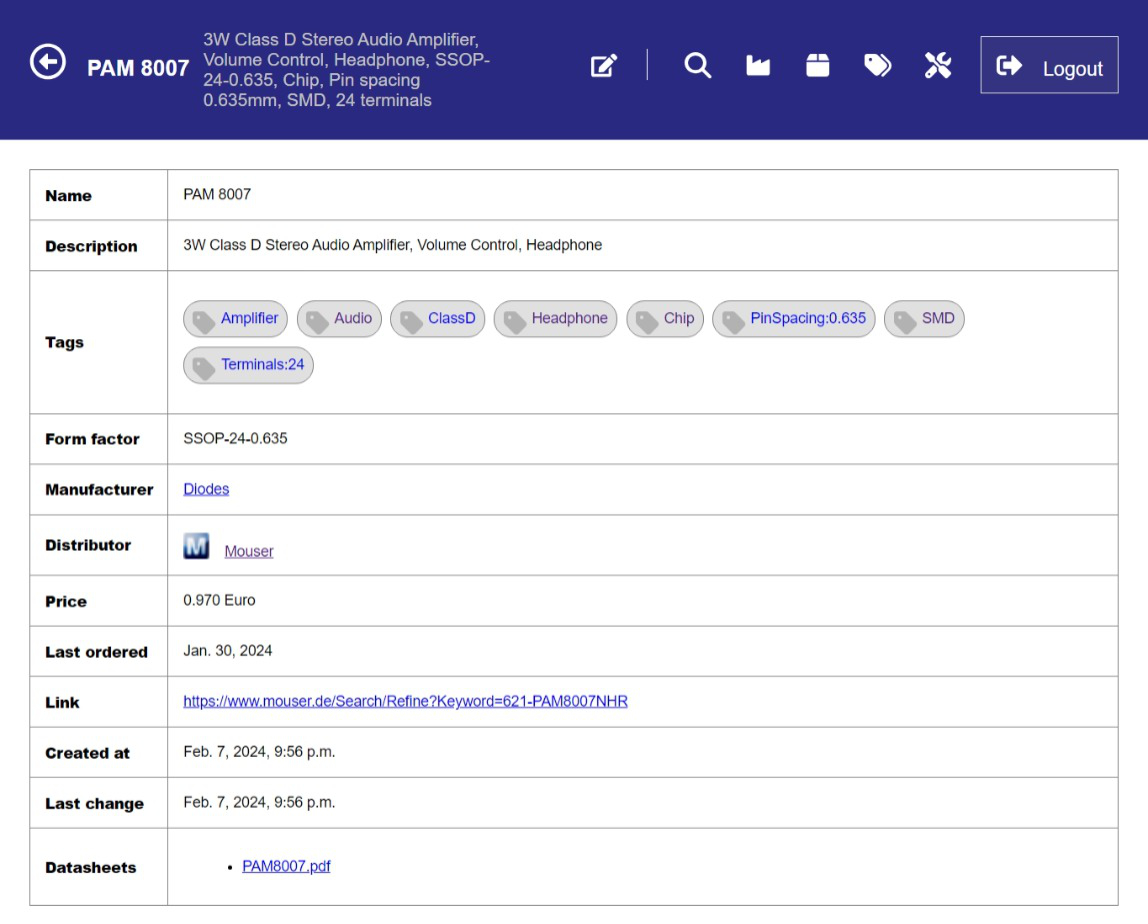Viewport: 1148px width, 924px height.
Task: Click the Last change timestamp value
Action: pos(259,802)
